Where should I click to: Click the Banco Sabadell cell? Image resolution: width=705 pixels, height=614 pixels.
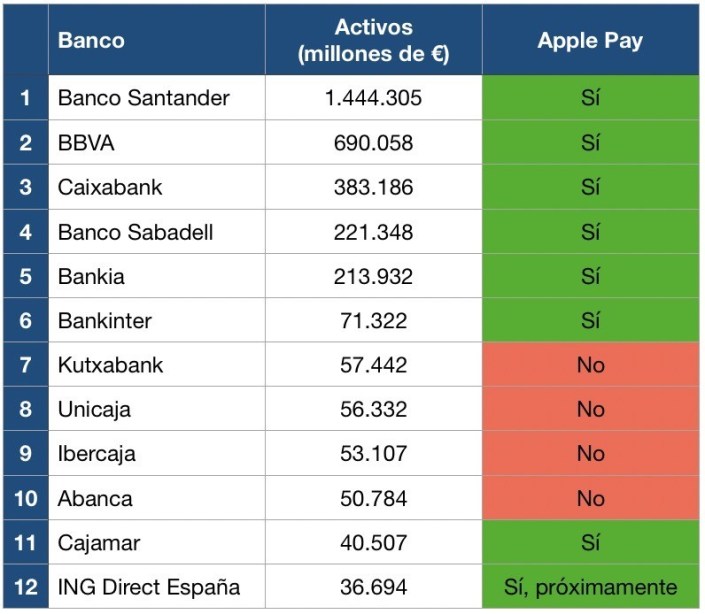pyautogui.click(x=135, y=233)
